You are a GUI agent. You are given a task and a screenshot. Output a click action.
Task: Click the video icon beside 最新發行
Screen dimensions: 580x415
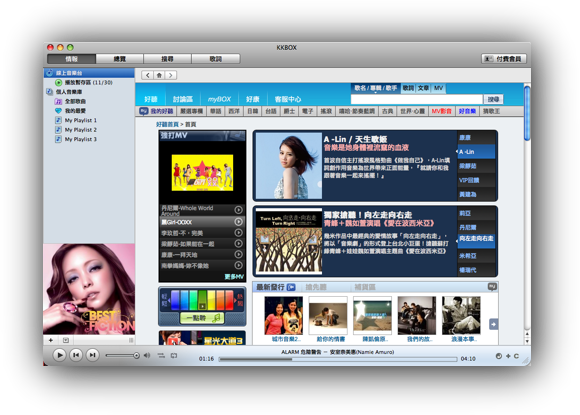(x=291, y=287)
